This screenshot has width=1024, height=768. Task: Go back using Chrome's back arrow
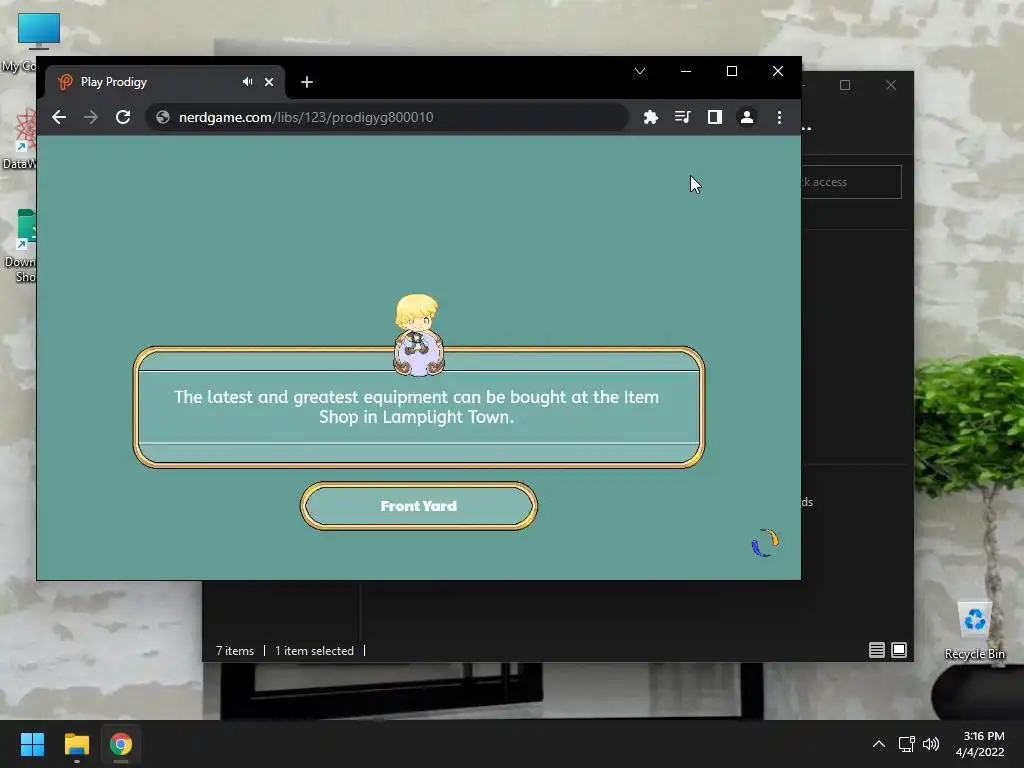(59, 117)
